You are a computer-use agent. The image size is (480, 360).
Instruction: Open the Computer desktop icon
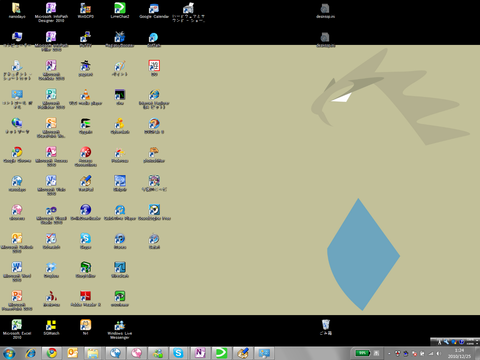(x=17, y=39)
